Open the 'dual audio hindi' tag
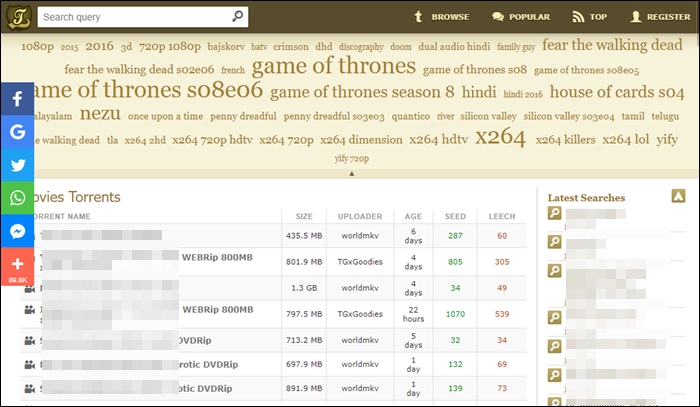Image resolution: width=700 pixels, height=407 pixels. pyautogui.click(x=454, y=46)
